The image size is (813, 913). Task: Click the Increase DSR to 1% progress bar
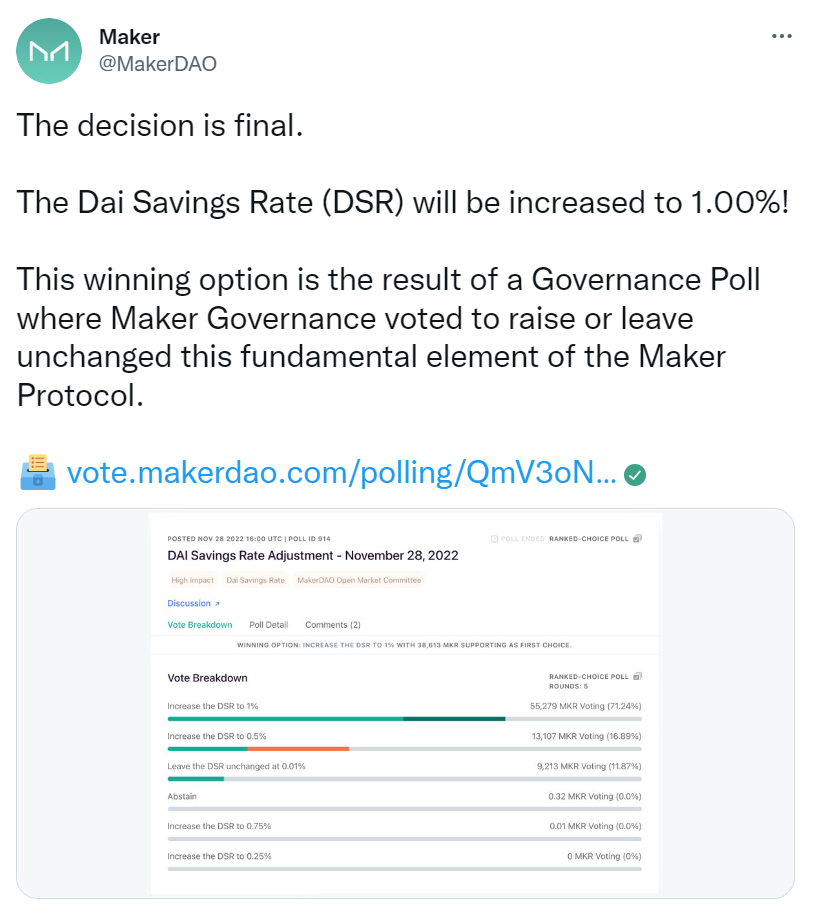(404, 719)
